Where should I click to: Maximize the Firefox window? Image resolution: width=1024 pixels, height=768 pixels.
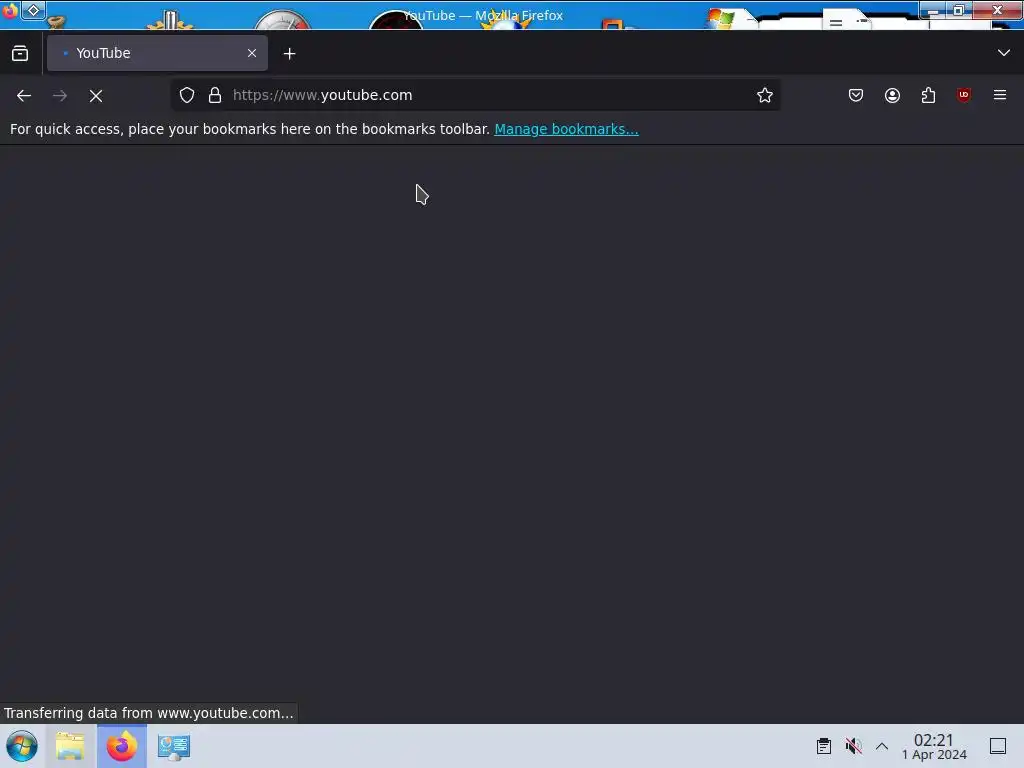[x=958, y=10]
